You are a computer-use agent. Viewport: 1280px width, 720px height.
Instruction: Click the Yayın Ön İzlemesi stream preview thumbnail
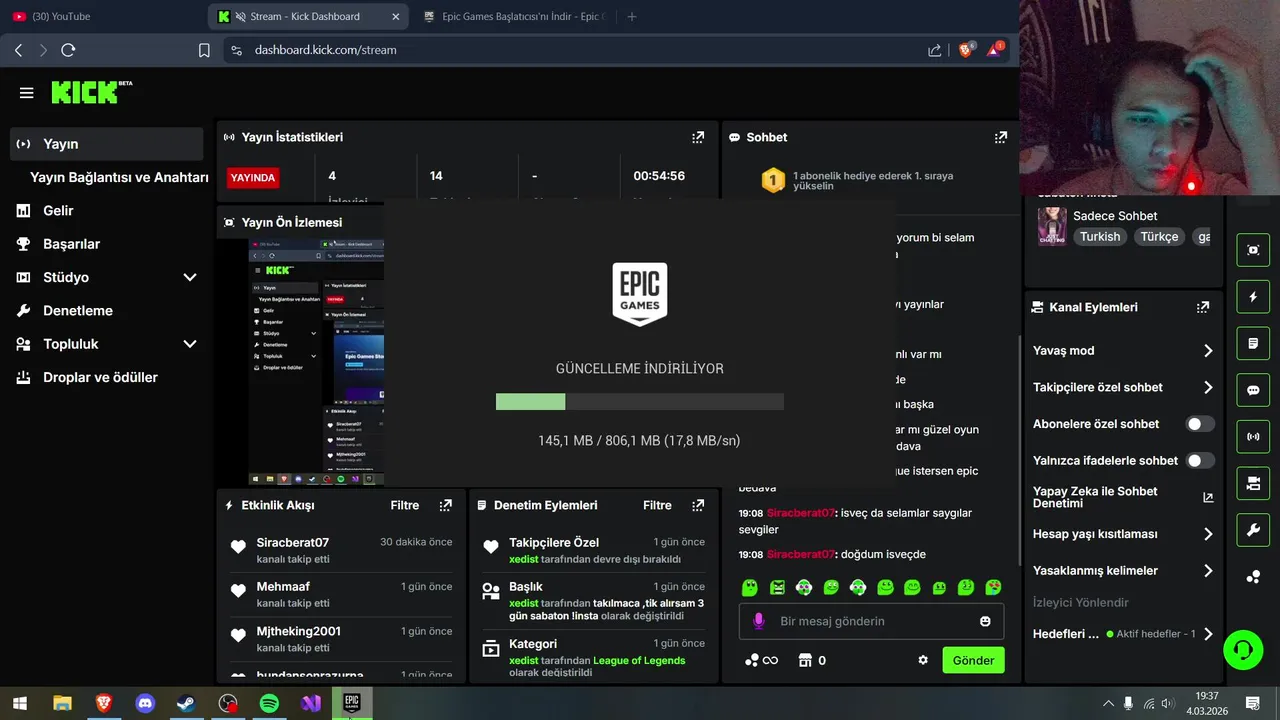316,362
